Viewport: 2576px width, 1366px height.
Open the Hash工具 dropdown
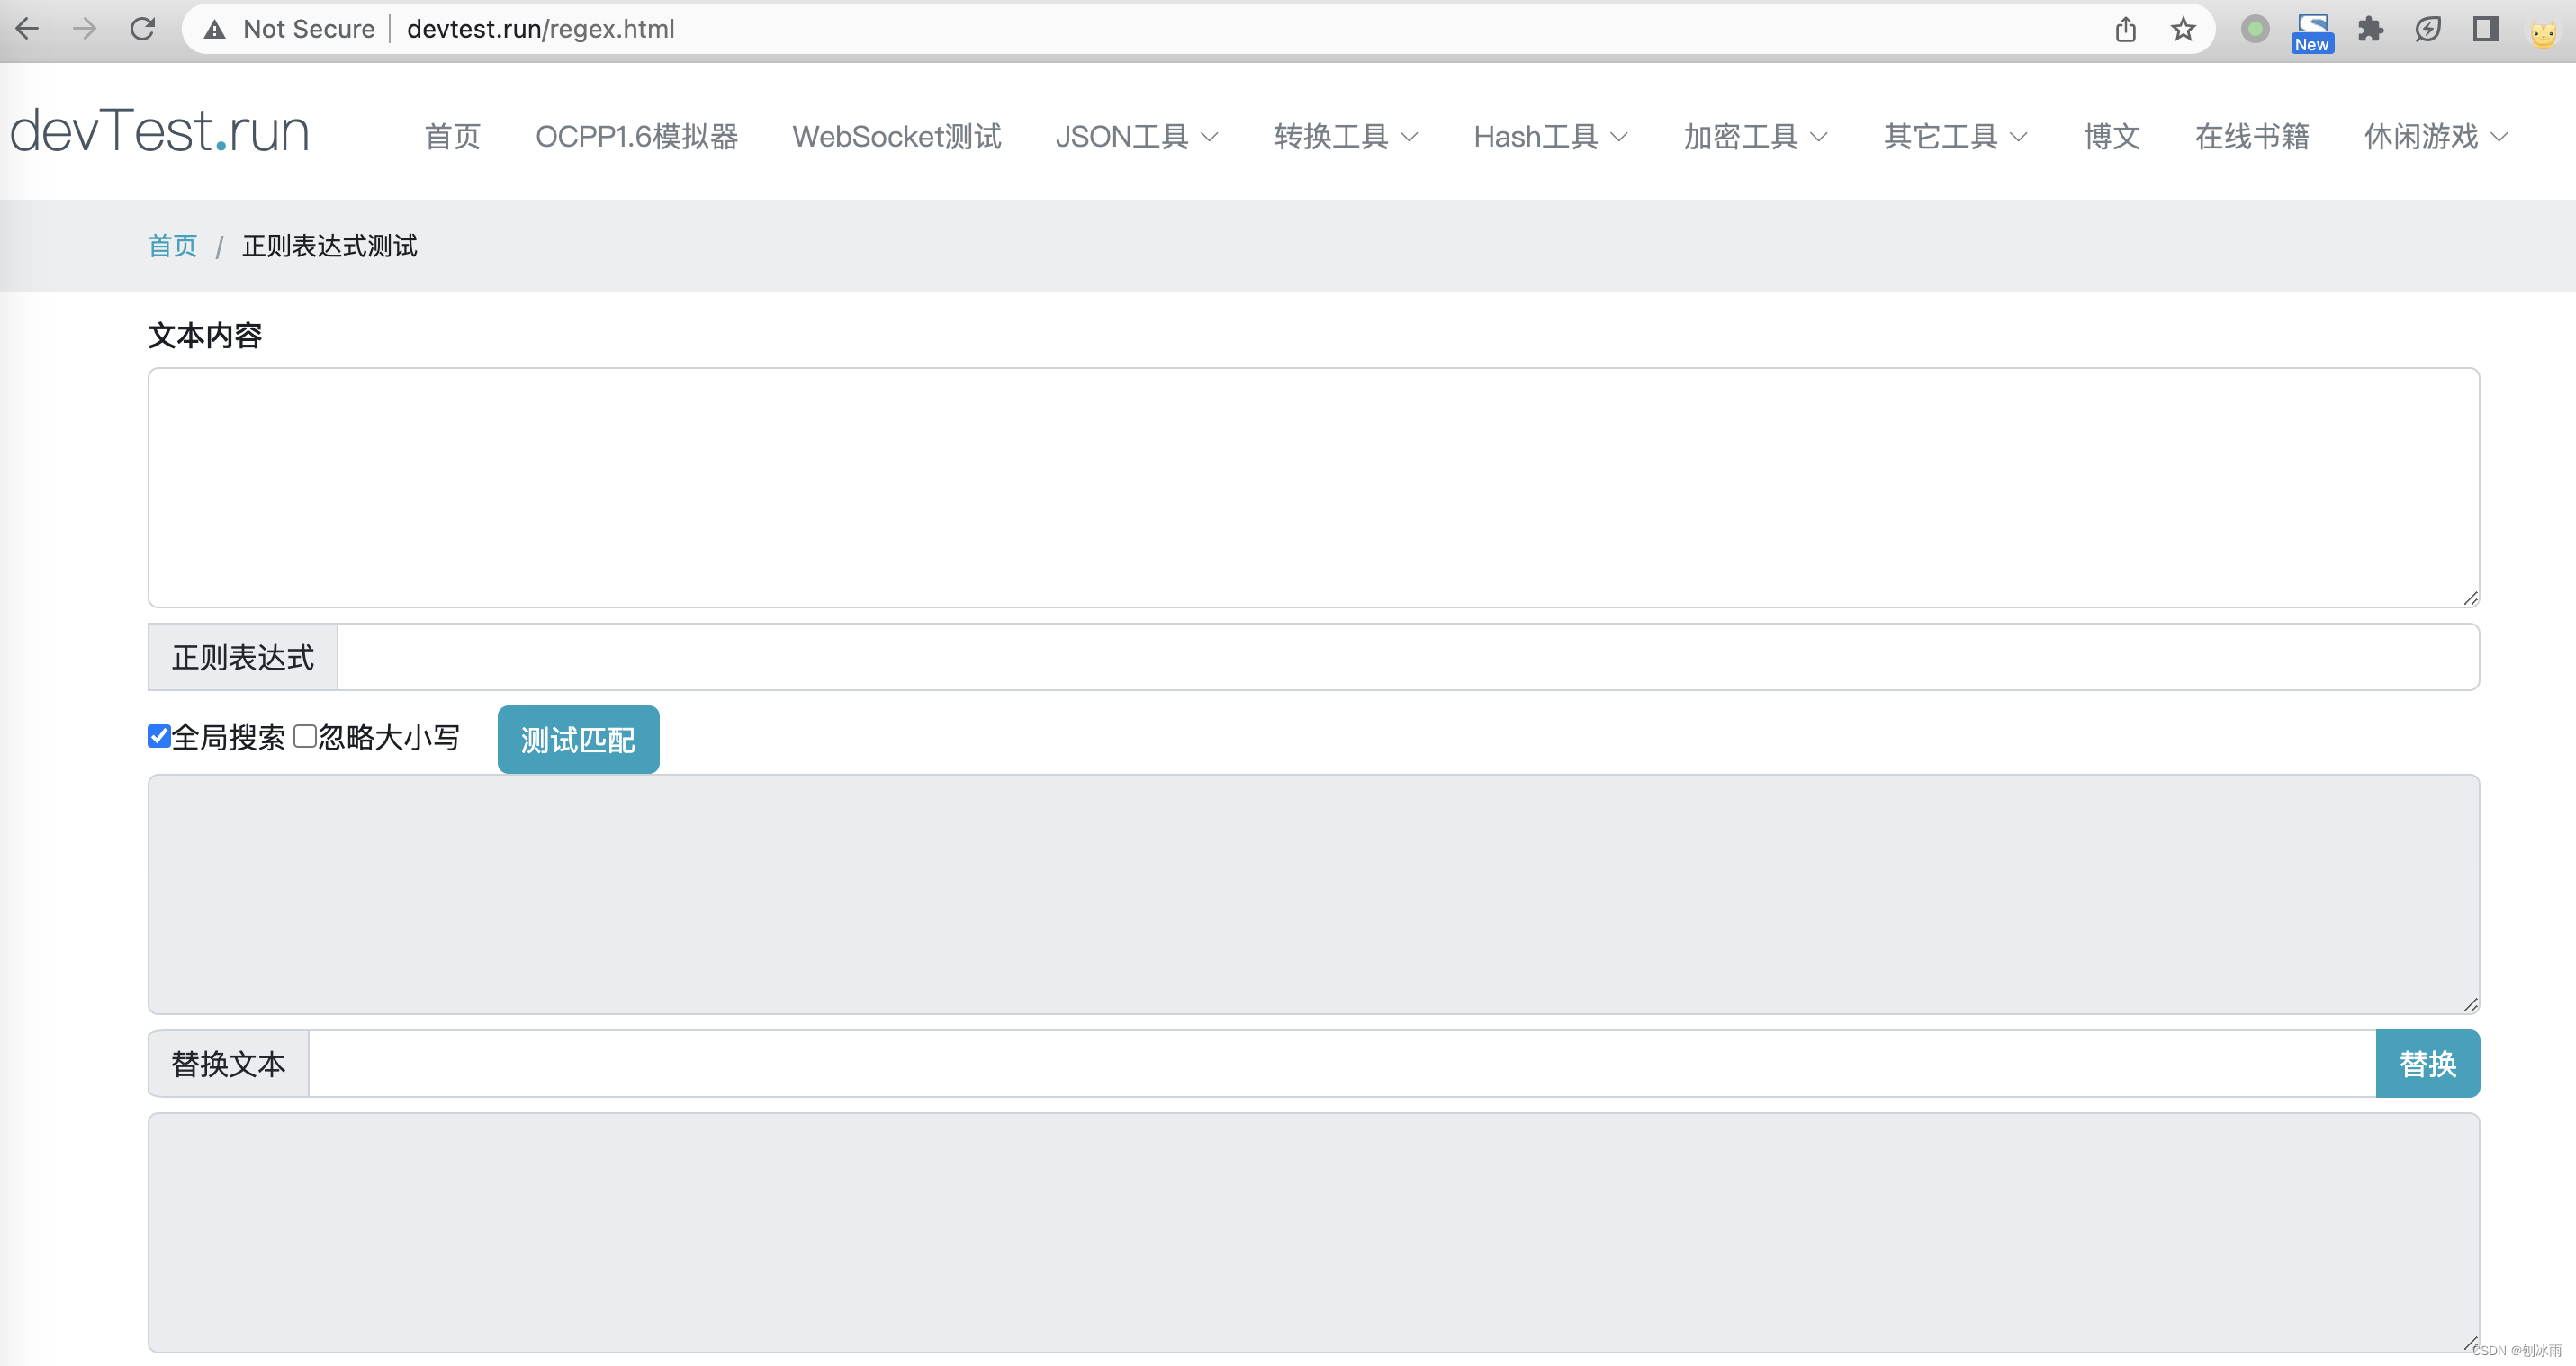[1550, 136]
